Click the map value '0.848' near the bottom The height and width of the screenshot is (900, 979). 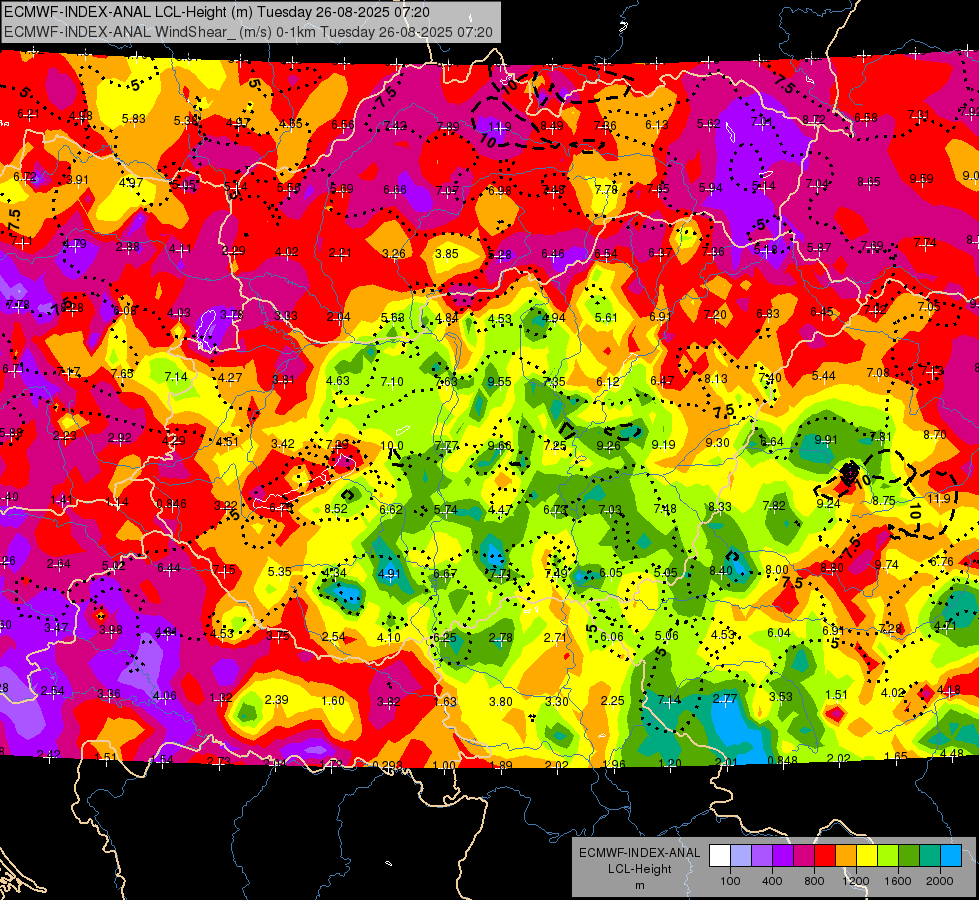click(x=782, y=760)
